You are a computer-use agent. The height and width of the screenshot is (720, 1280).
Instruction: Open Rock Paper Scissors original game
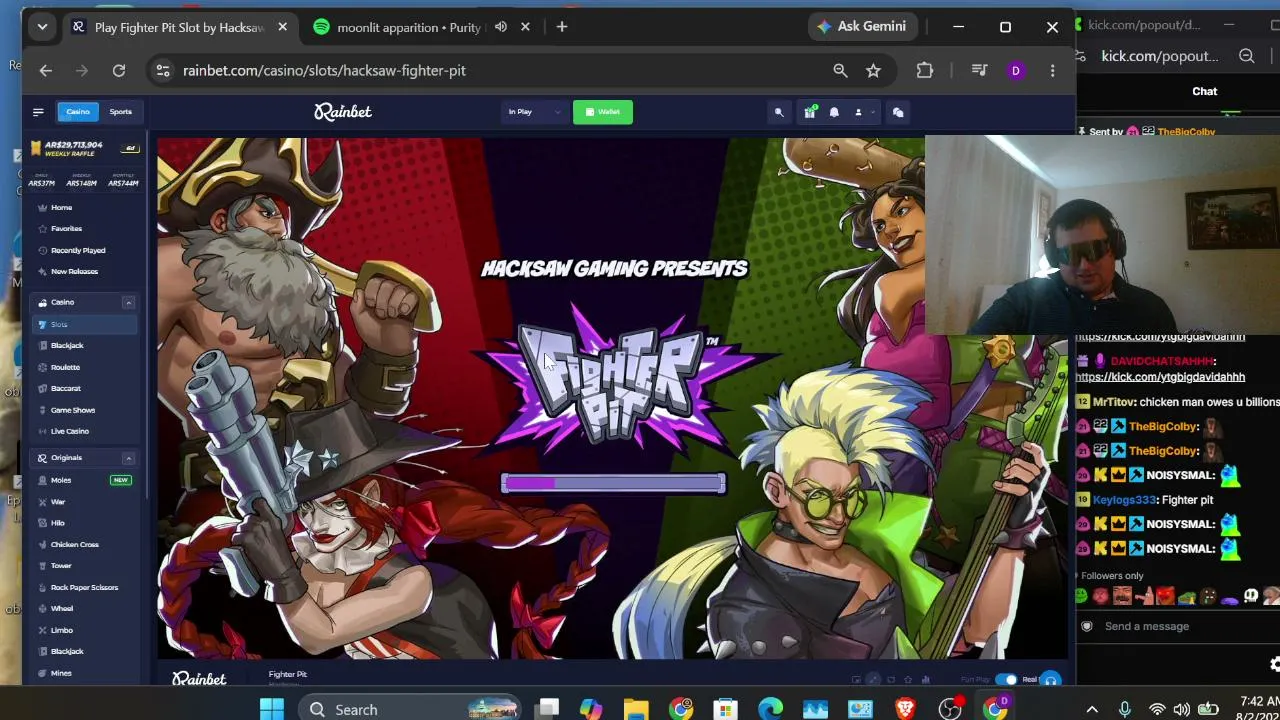click(x=84, y=587)
